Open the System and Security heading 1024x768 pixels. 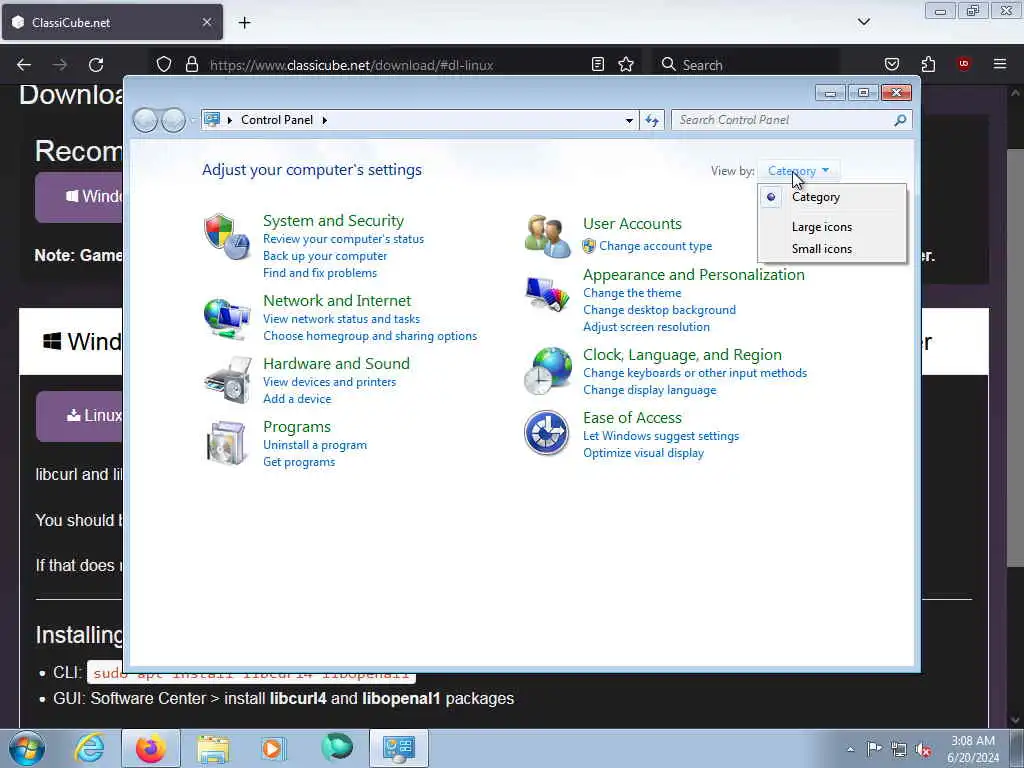click(333, 221)
